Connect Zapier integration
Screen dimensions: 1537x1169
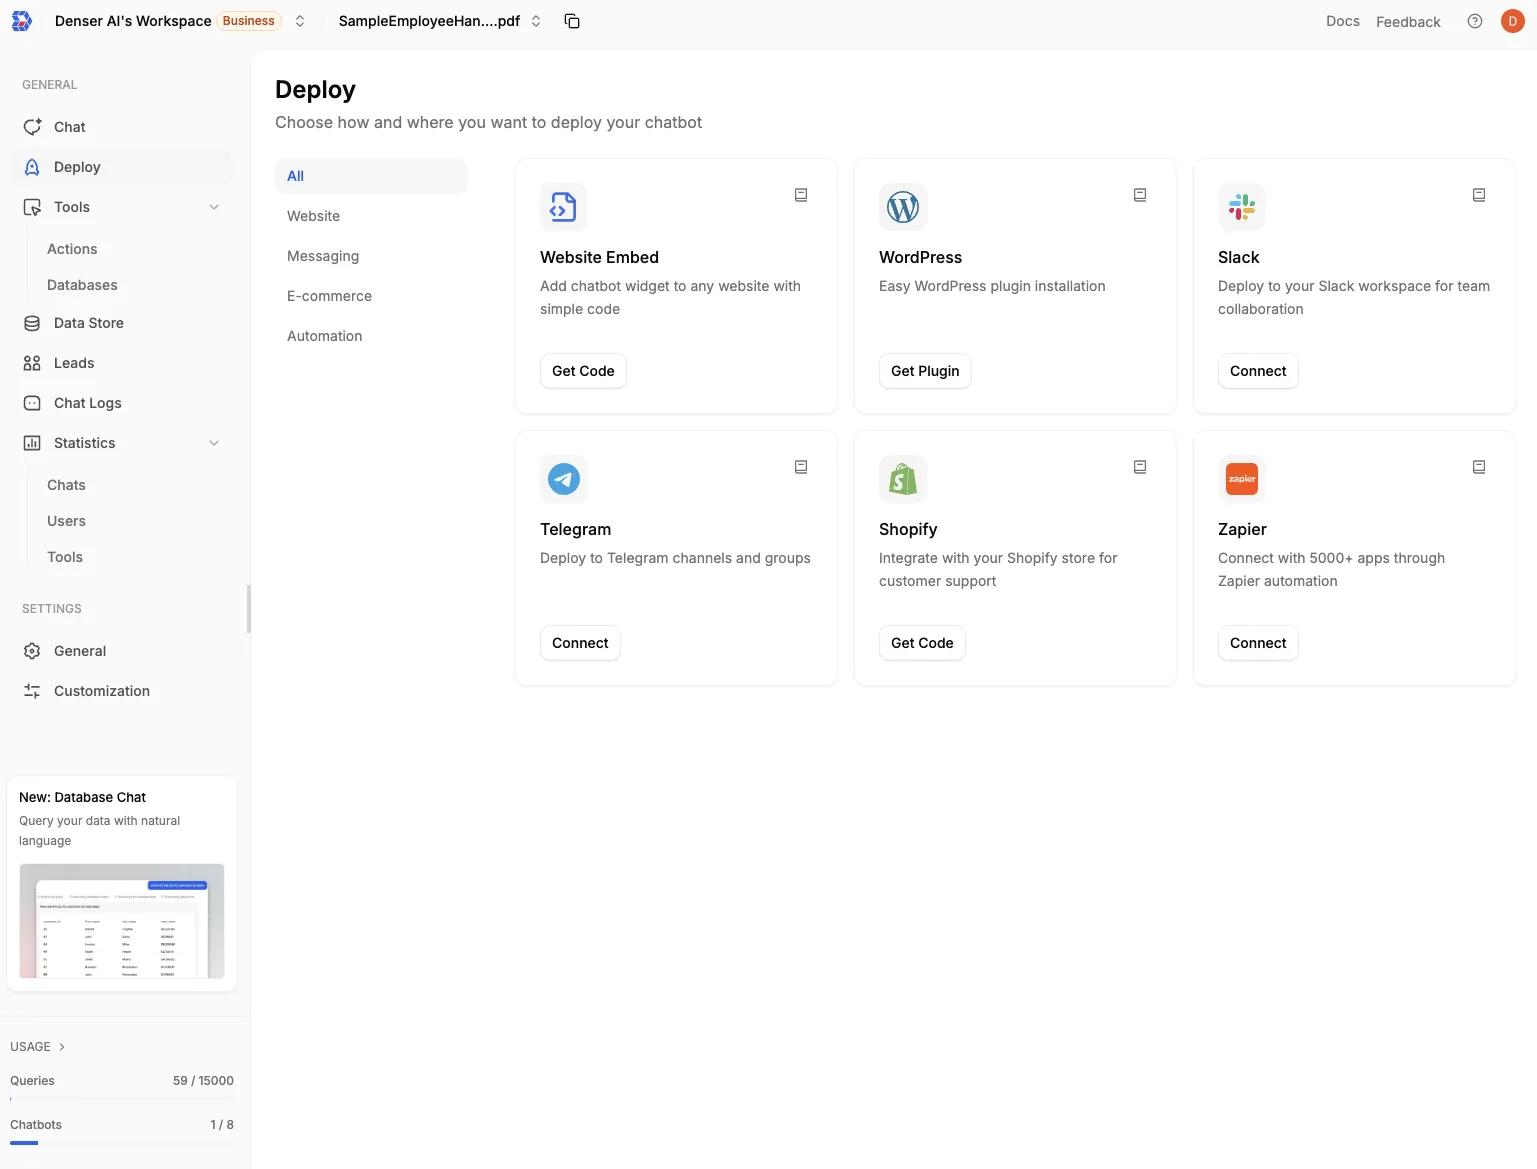[x=1257, y=642]
